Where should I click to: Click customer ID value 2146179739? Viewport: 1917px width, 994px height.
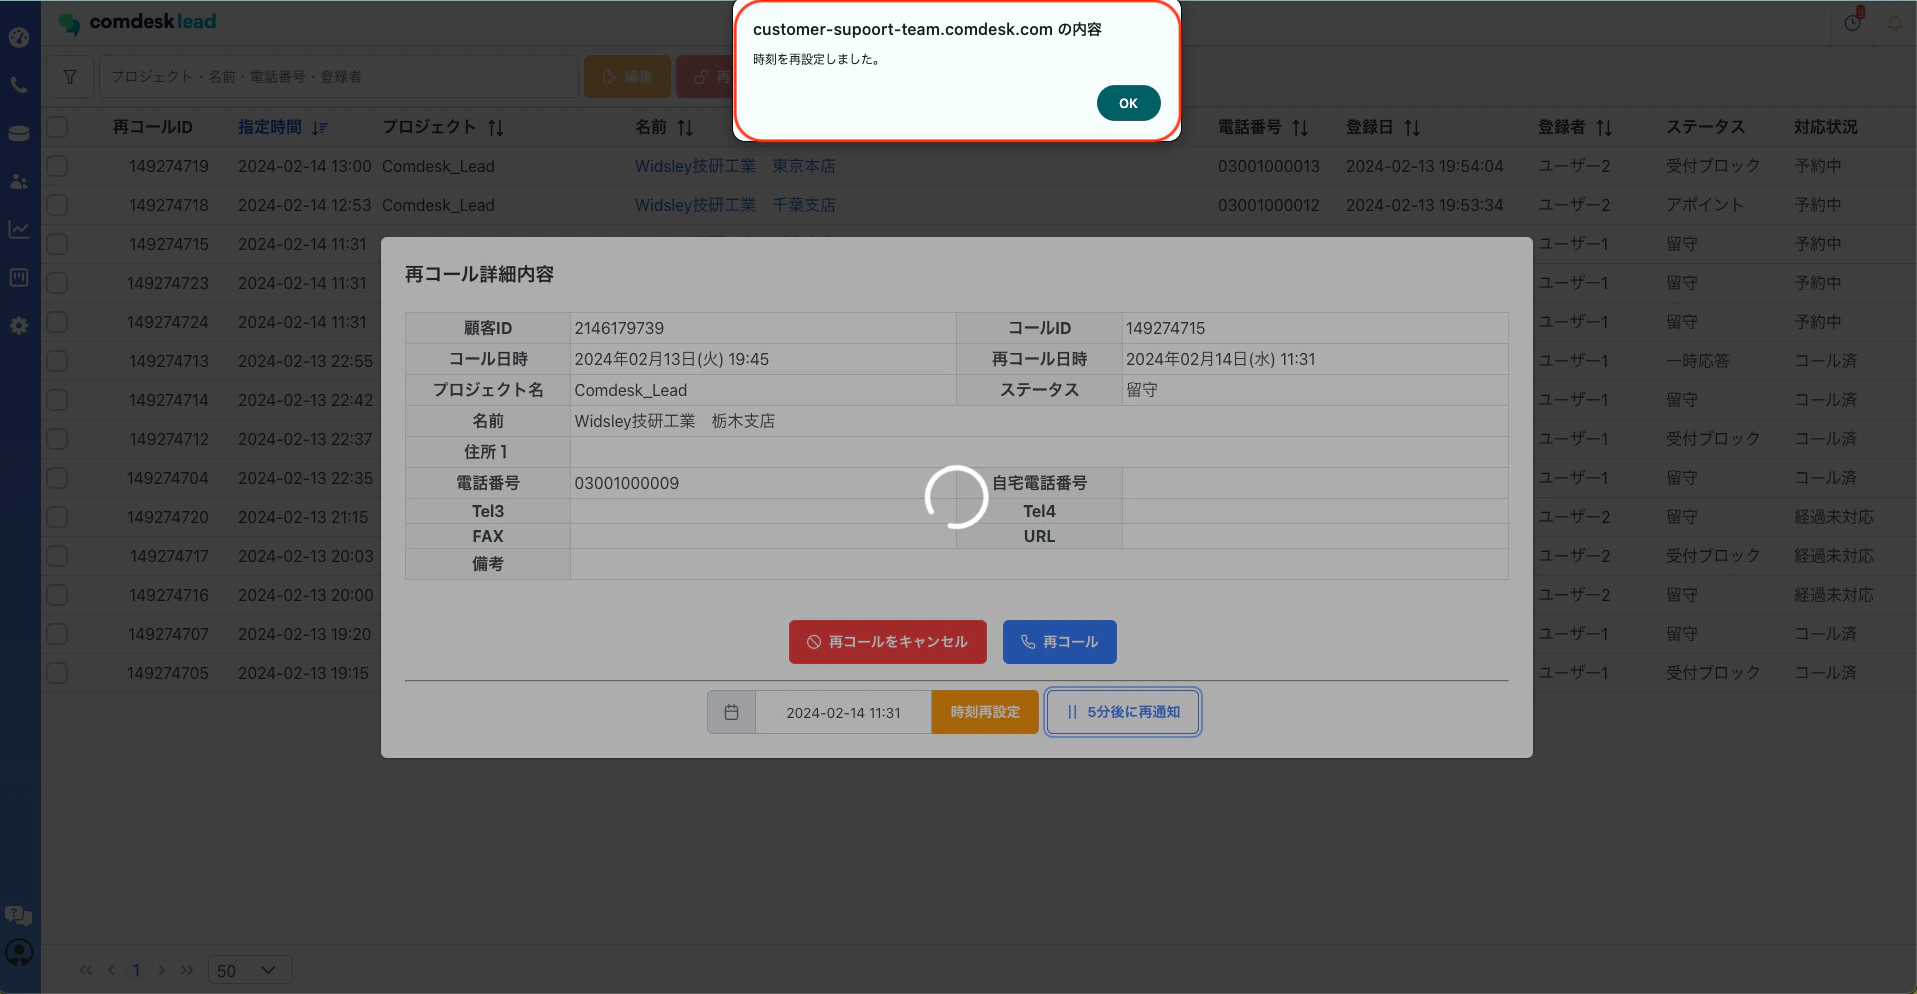[x=619, y=328]
